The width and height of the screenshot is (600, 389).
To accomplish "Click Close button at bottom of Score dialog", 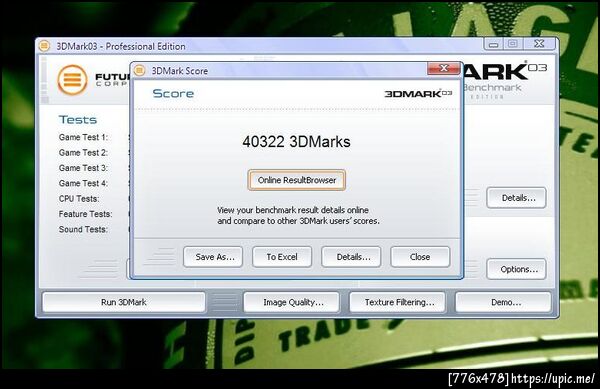I will (420, 257).
